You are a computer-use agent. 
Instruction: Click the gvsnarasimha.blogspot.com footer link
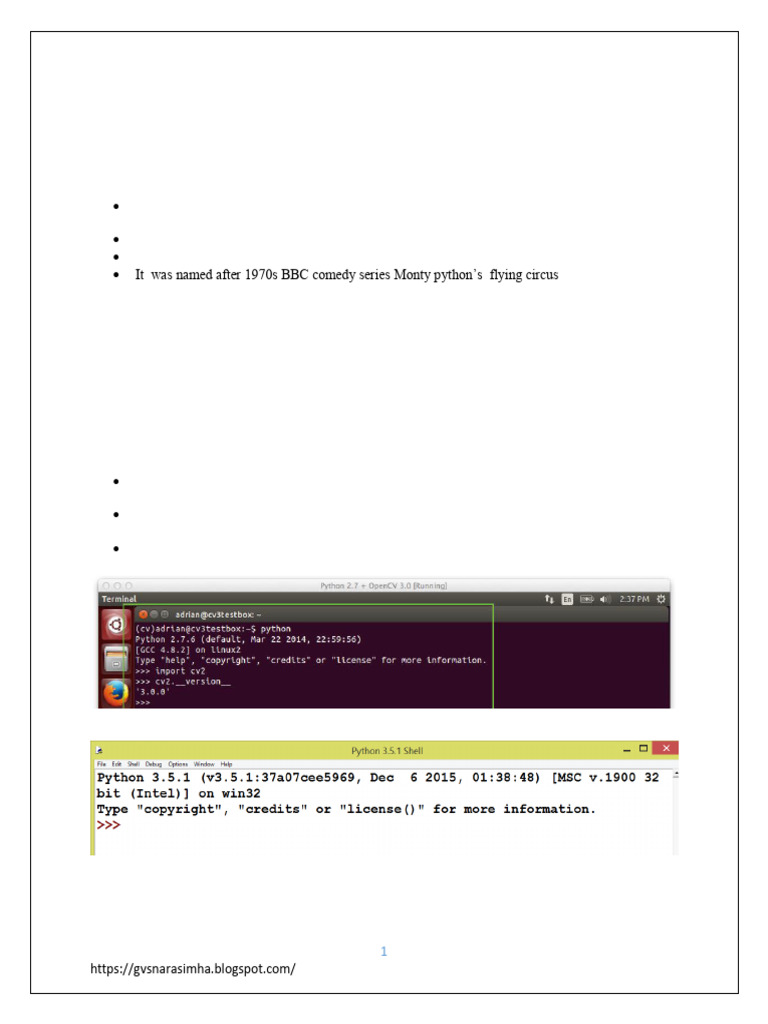pos(193,968)
